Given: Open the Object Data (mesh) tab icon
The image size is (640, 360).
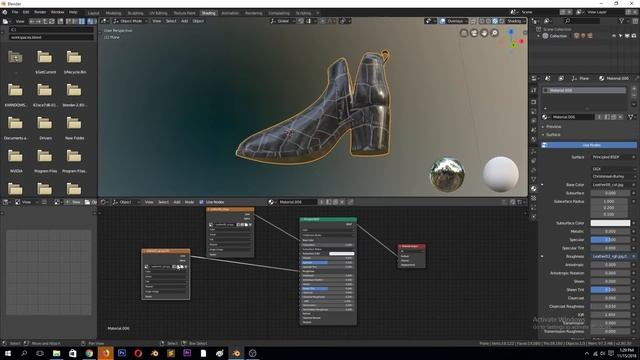Looking at the screenshot, I should pos(533,179).
